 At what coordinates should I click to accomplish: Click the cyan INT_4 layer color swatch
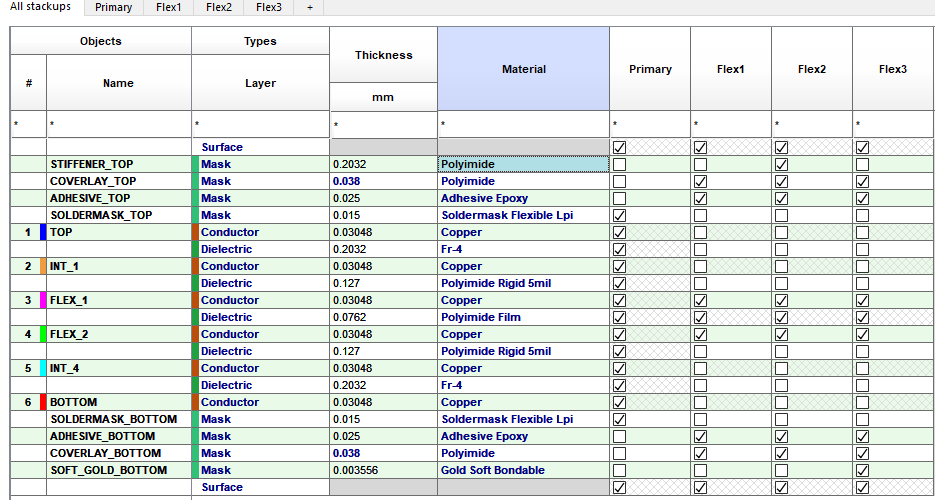pos(43,368)
